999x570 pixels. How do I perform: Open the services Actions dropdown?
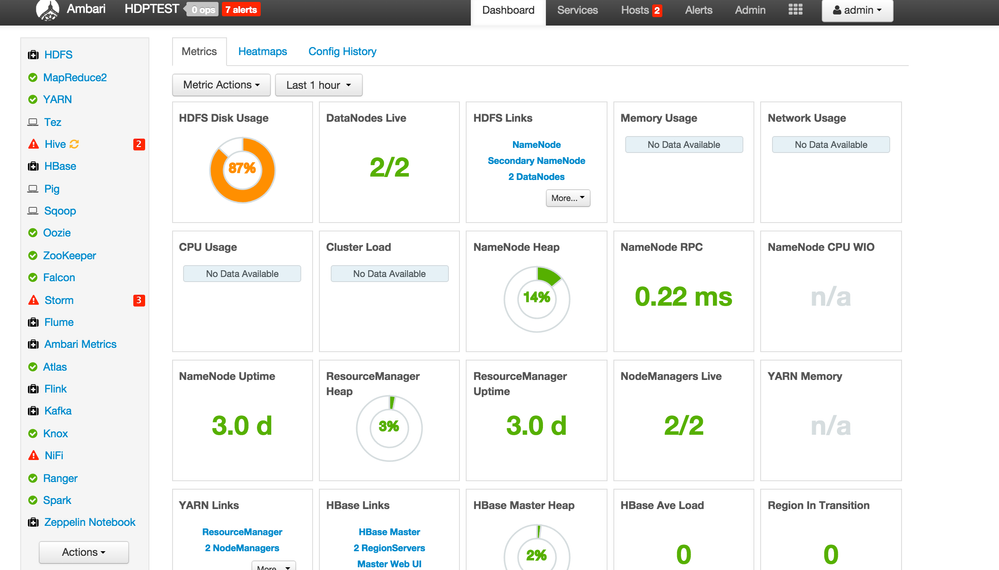click(83, 552)
